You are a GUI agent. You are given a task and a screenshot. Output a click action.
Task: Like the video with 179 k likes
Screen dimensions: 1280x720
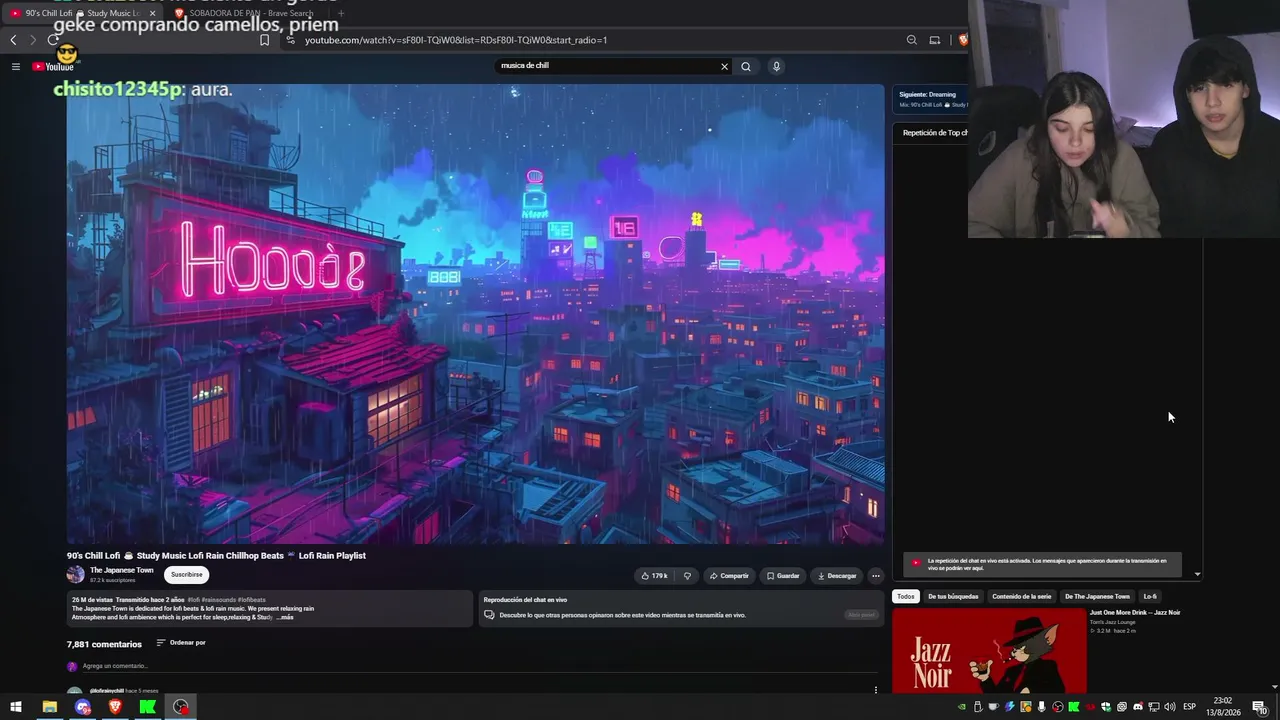(x=654, y=576)
